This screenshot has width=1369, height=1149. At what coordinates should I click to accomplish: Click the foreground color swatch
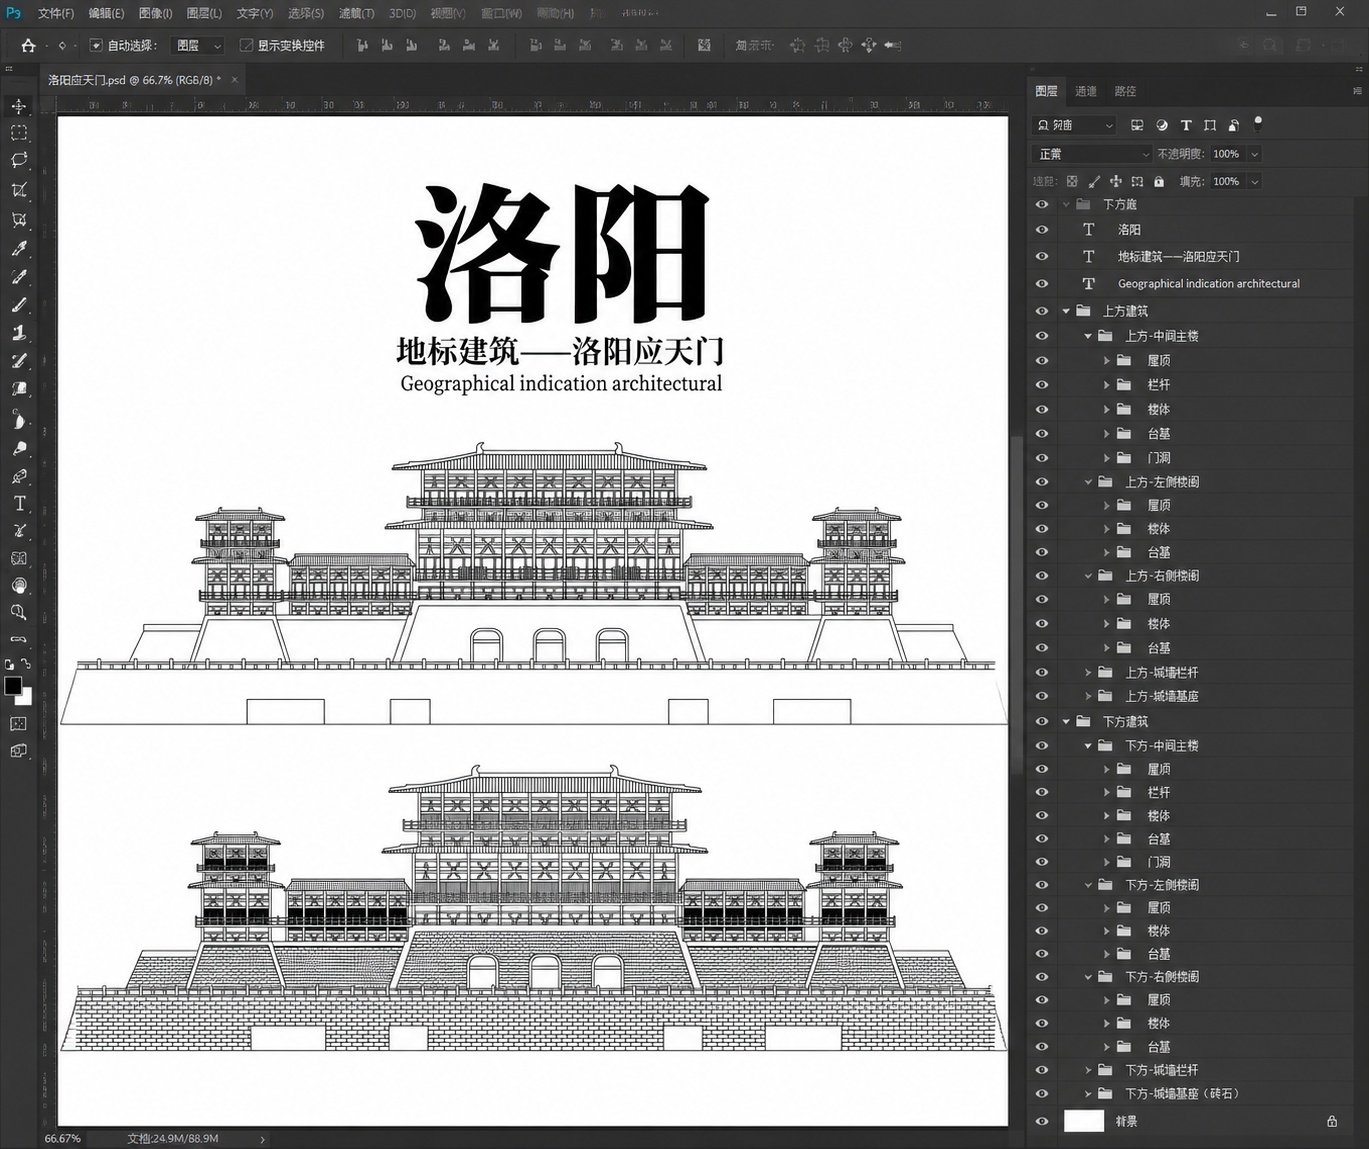coord(12,686)
